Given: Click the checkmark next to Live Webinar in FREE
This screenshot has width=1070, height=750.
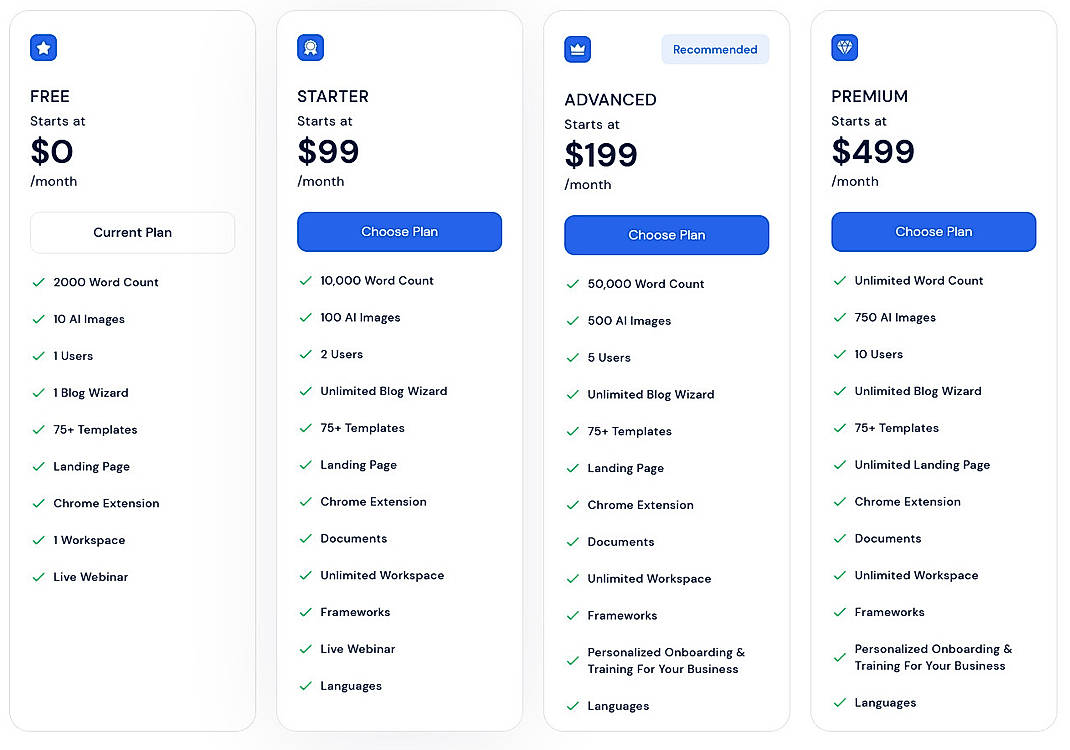Looking at the screenshot, I should tap(38, 577).
